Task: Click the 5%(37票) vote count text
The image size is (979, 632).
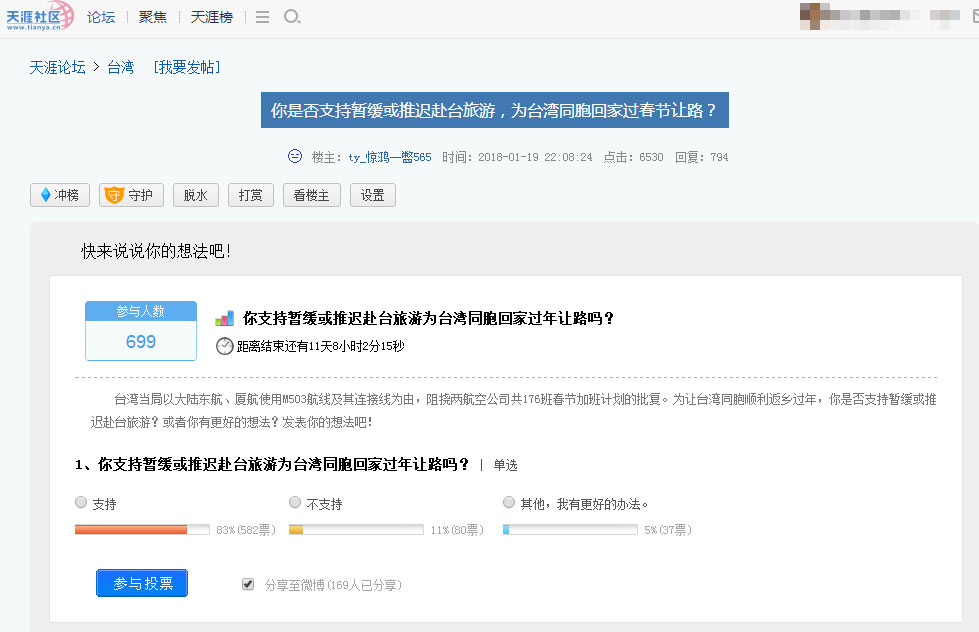Action: (668, 530)
